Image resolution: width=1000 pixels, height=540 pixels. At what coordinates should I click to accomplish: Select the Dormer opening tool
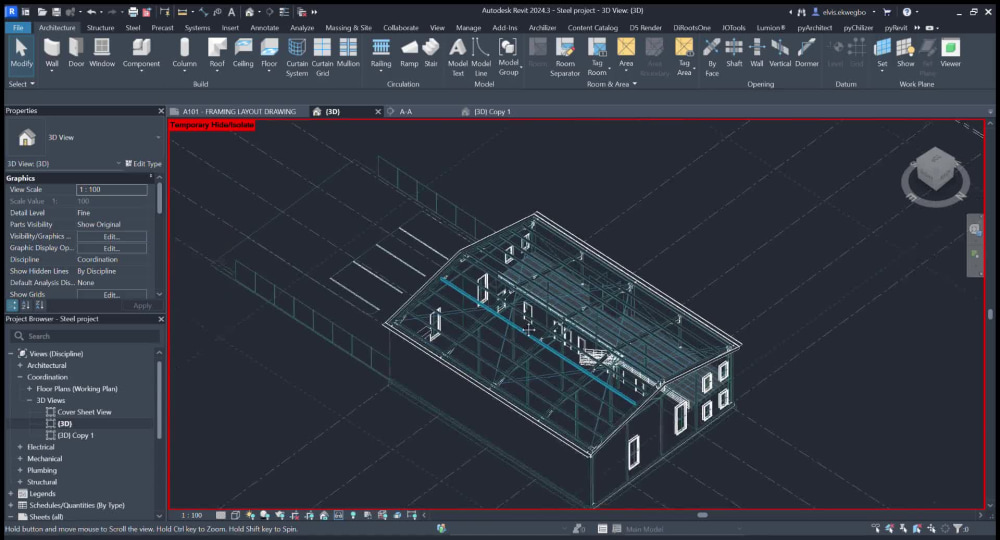point(807,52)
